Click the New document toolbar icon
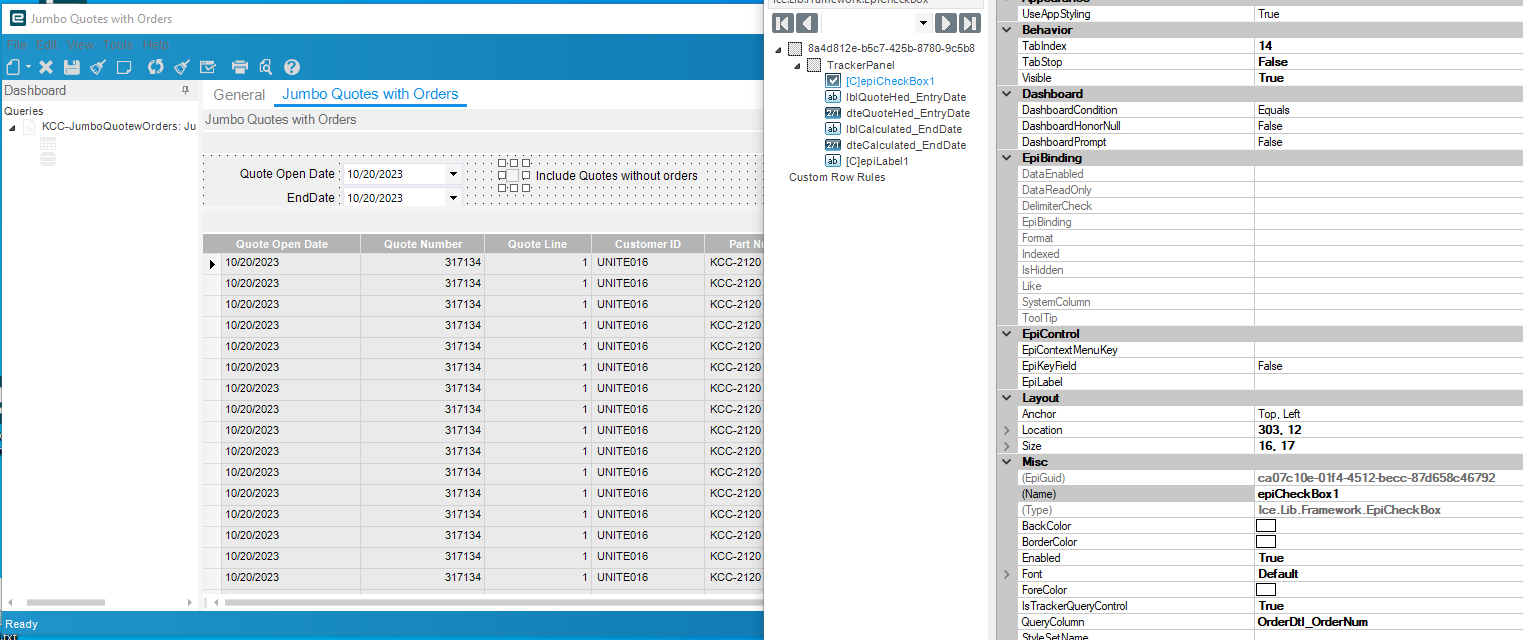The image size is (1523, 640). coord(13,67)
